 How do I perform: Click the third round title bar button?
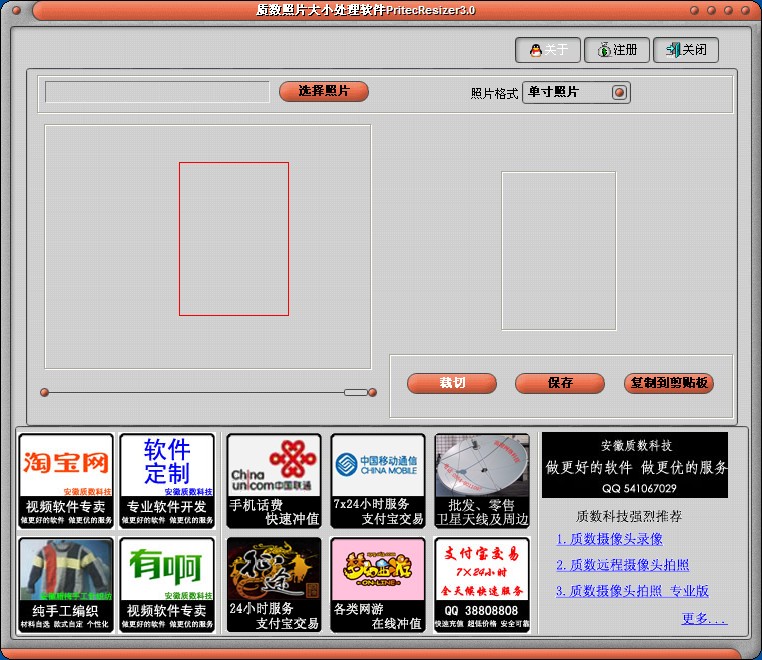(728, 10)
